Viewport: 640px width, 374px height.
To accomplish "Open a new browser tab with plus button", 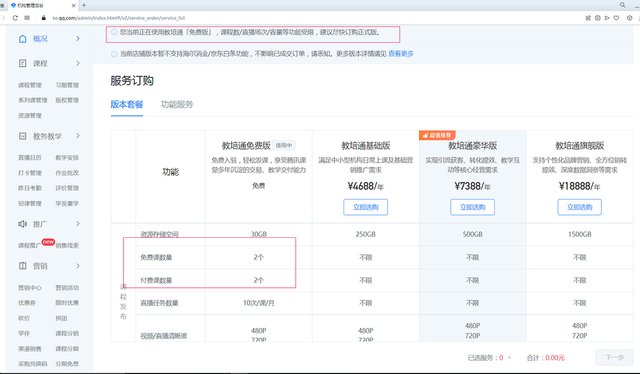I will pos(84,5).
